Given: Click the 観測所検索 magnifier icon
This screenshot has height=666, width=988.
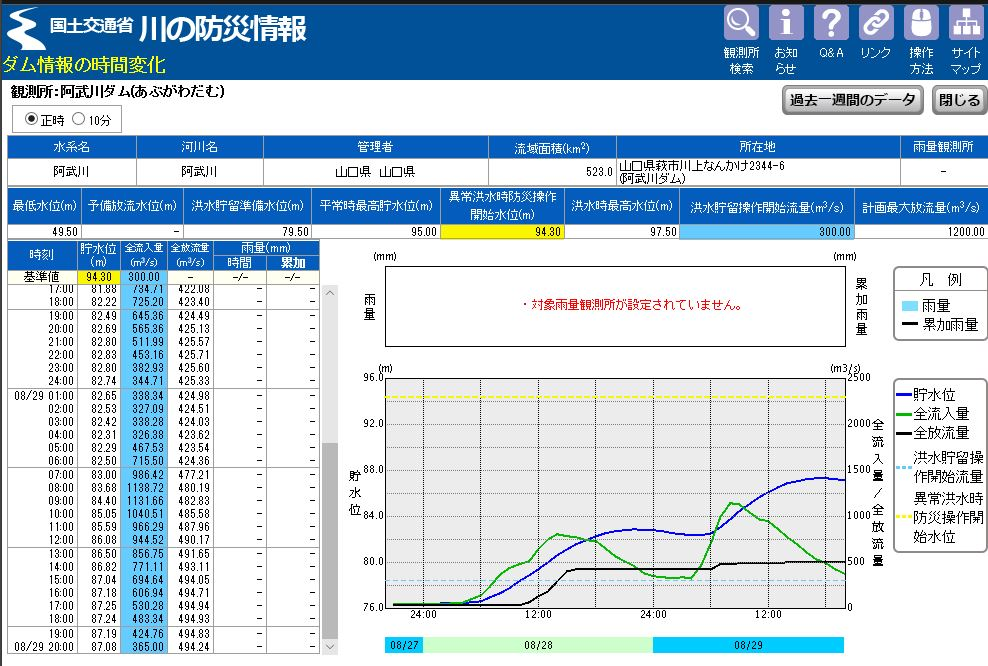Looking at the screenshot, I should 741,24.
